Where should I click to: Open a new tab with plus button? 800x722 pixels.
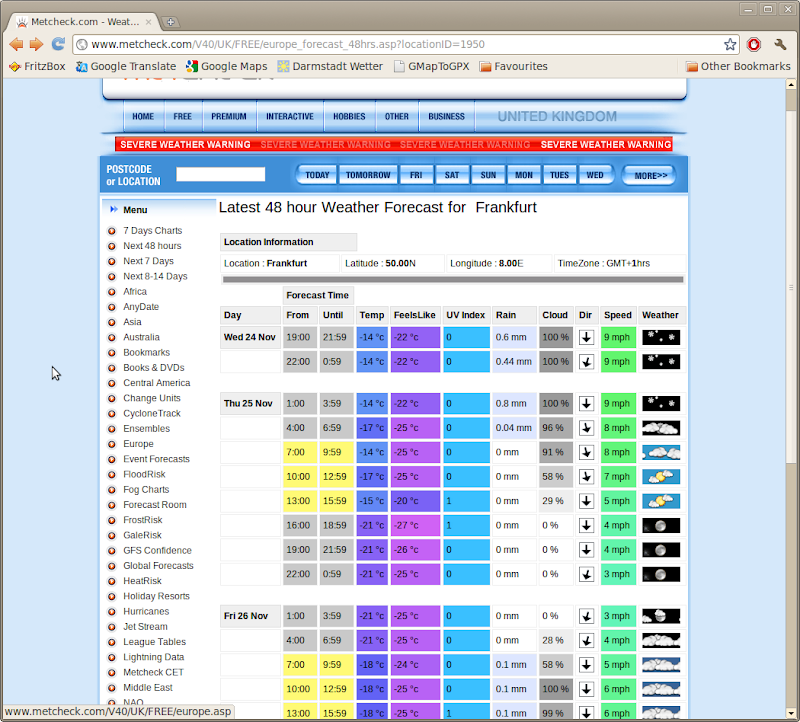point(171,21)
